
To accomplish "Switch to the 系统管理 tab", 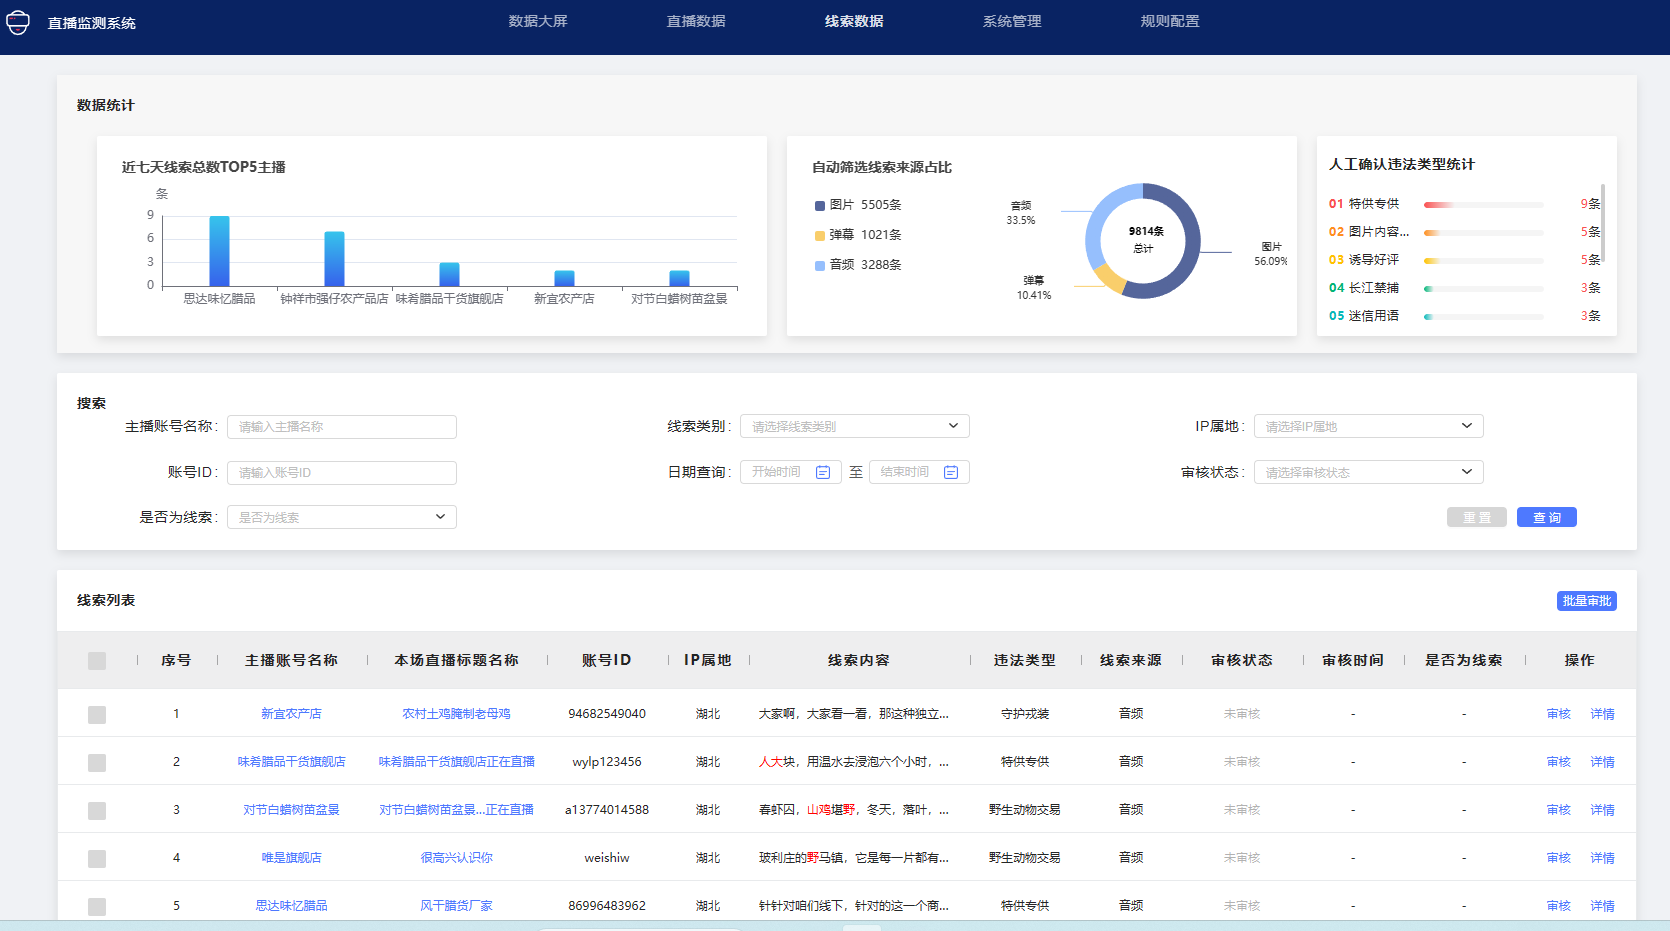I will tap(1012, 21).
